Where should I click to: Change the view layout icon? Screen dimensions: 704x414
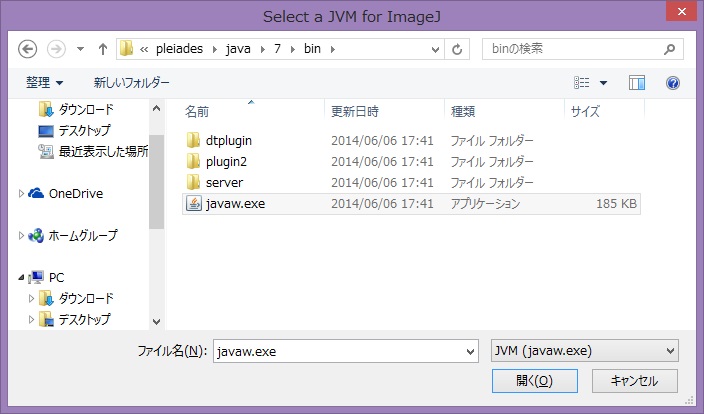coord(582,83)
